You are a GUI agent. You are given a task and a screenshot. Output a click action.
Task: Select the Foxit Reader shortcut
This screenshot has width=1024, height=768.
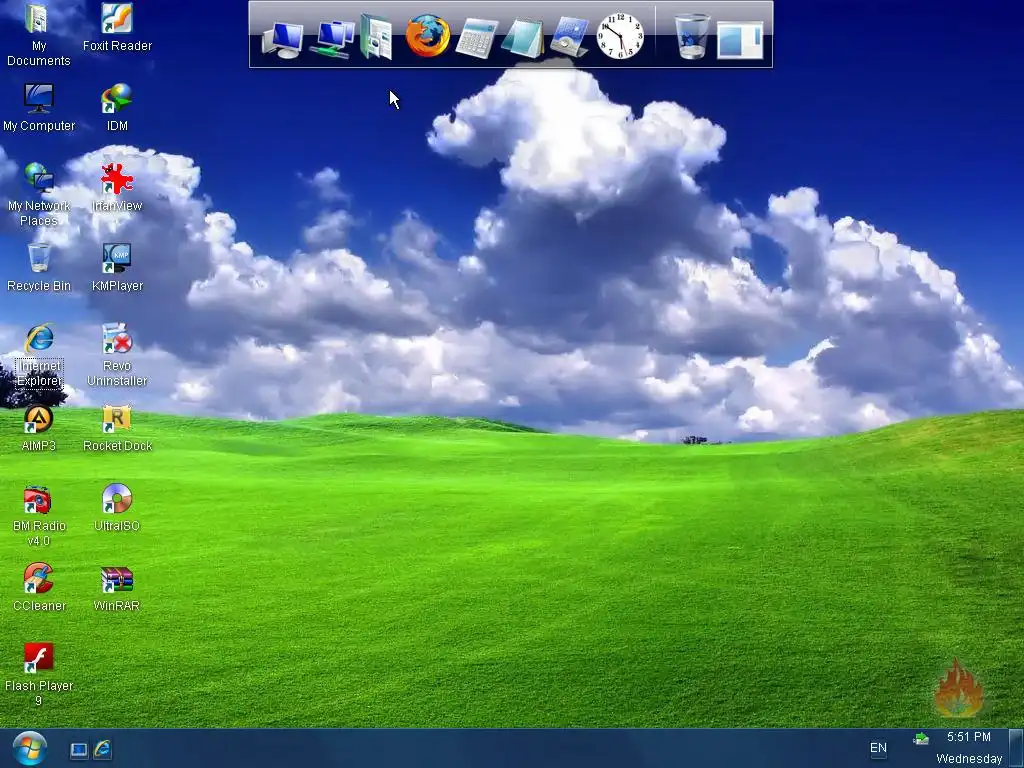tap(117, 27)
